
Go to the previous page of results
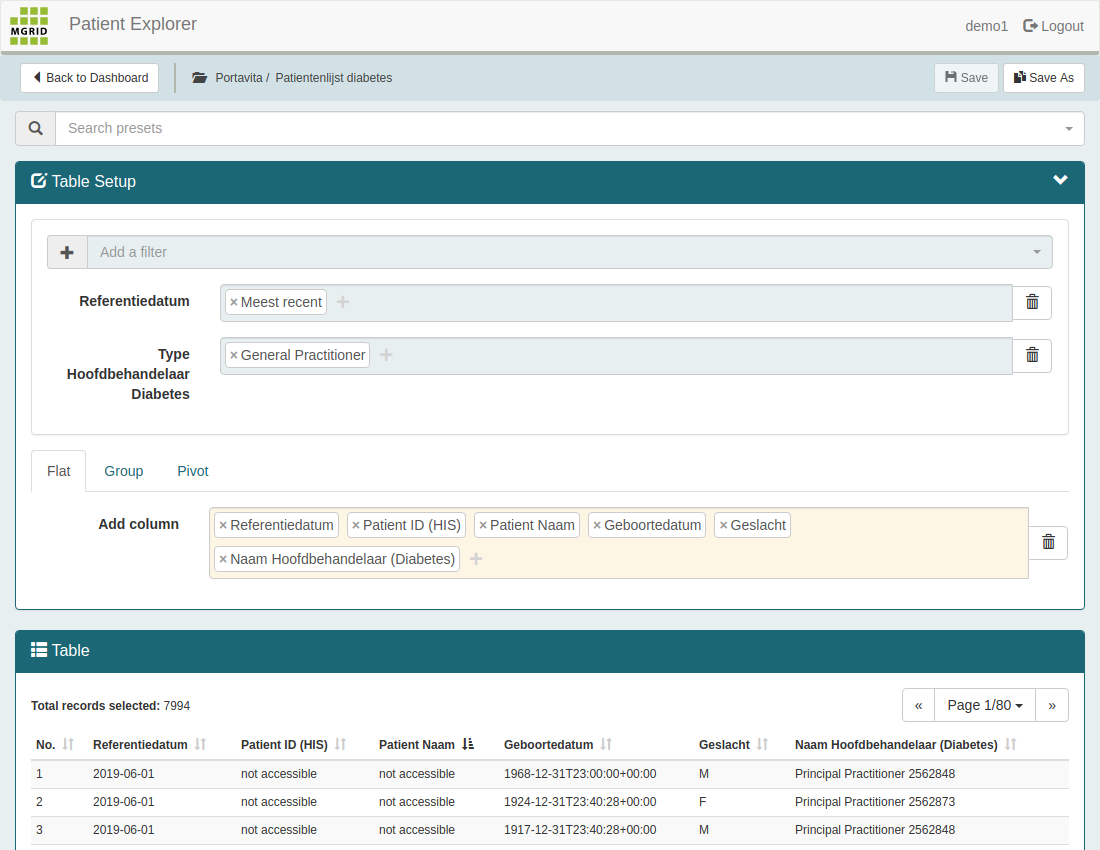918,706
